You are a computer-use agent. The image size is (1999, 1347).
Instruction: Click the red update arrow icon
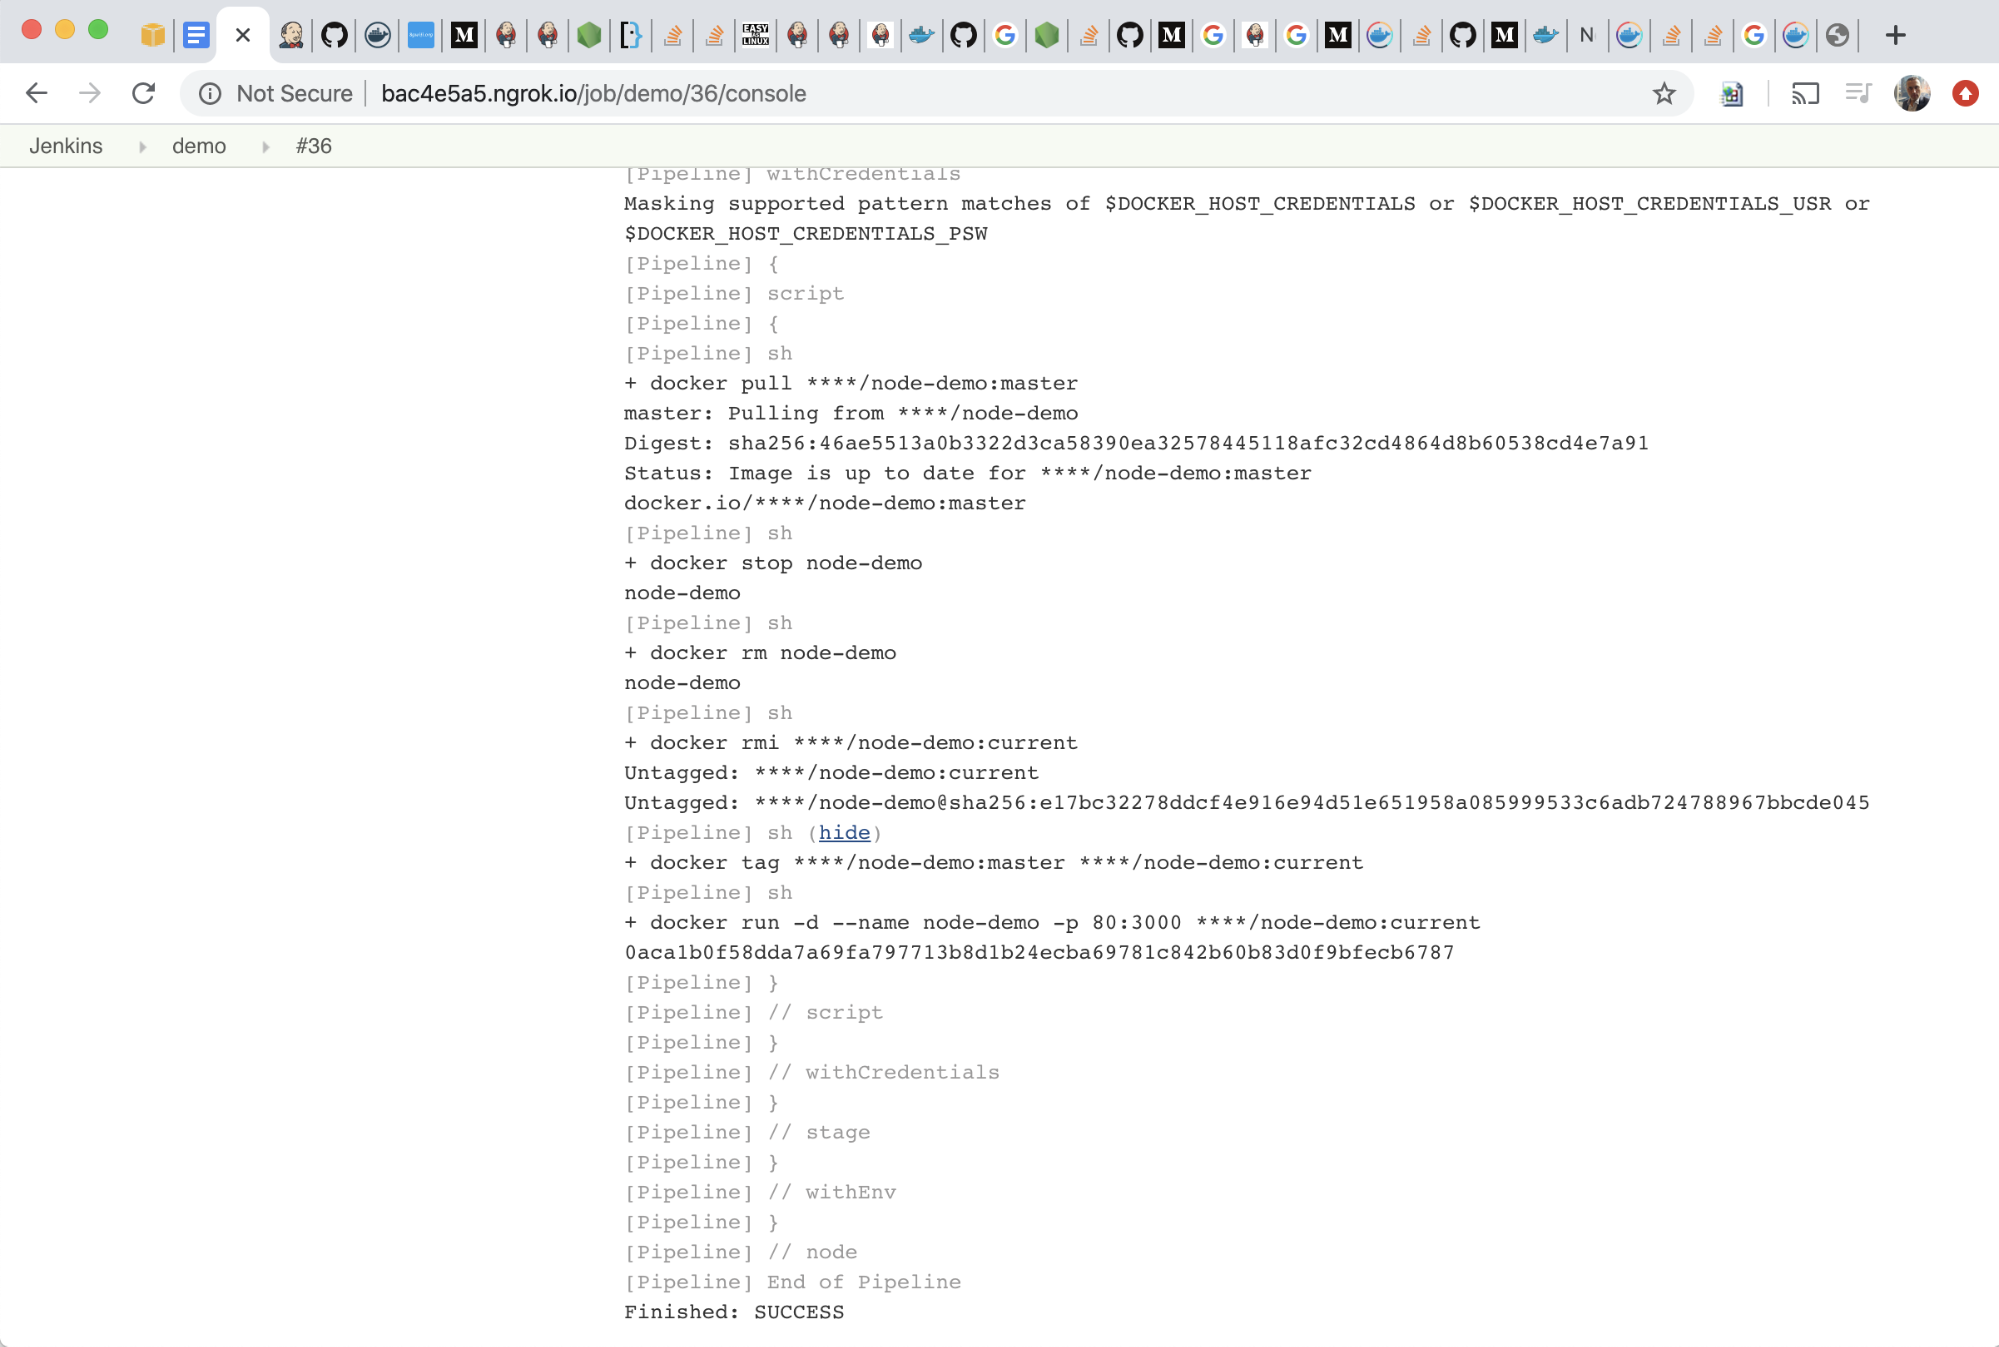tap(1965, 94)
